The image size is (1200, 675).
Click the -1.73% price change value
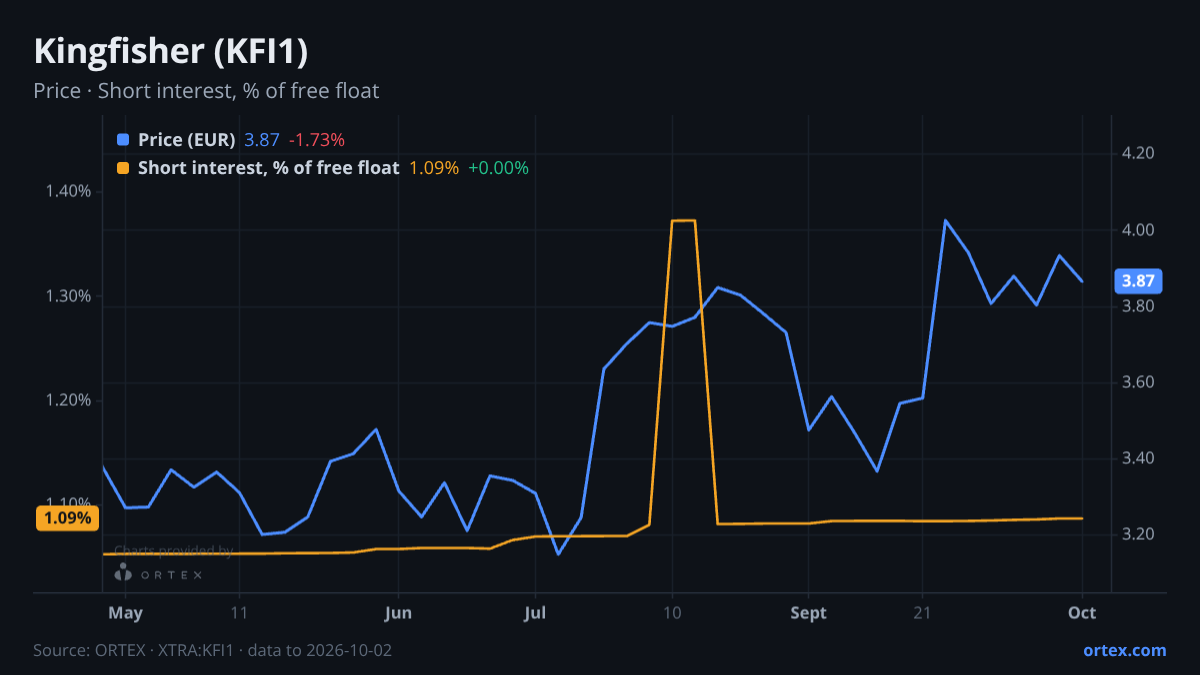point(317,140)
